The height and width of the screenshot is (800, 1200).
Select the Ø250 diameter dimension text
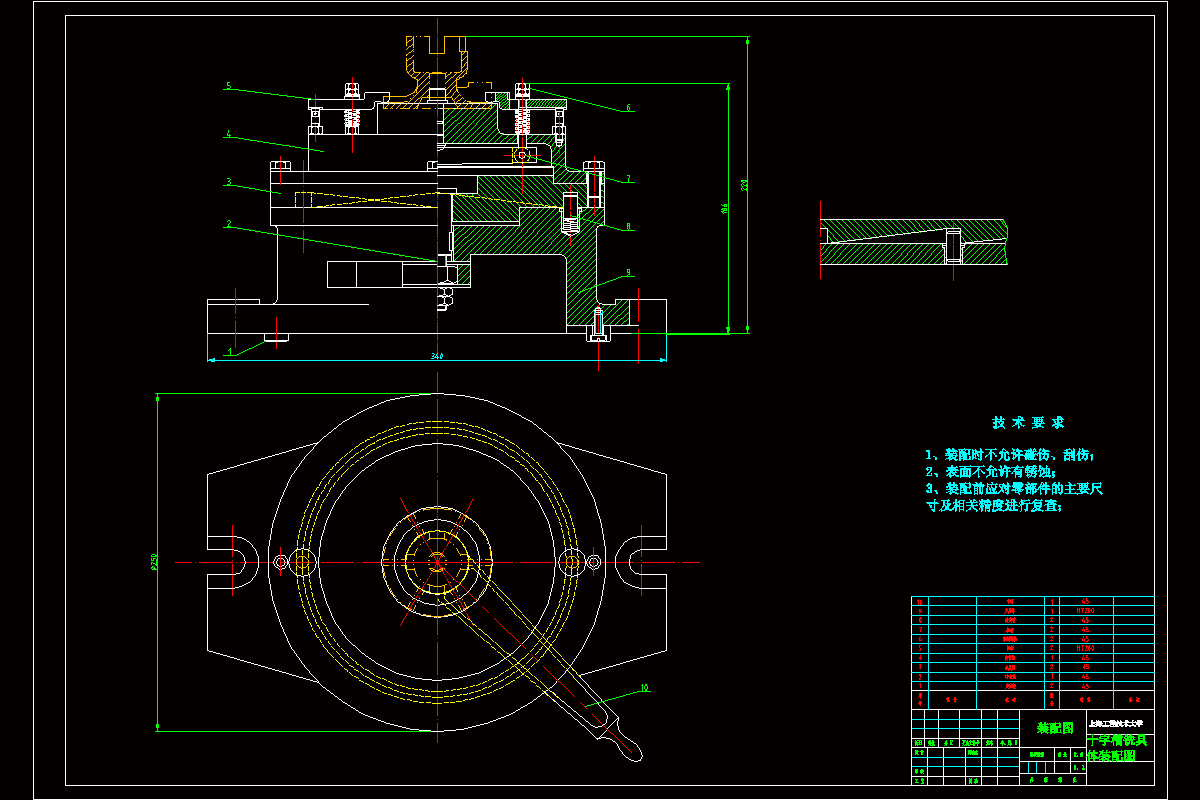point(154,563)
